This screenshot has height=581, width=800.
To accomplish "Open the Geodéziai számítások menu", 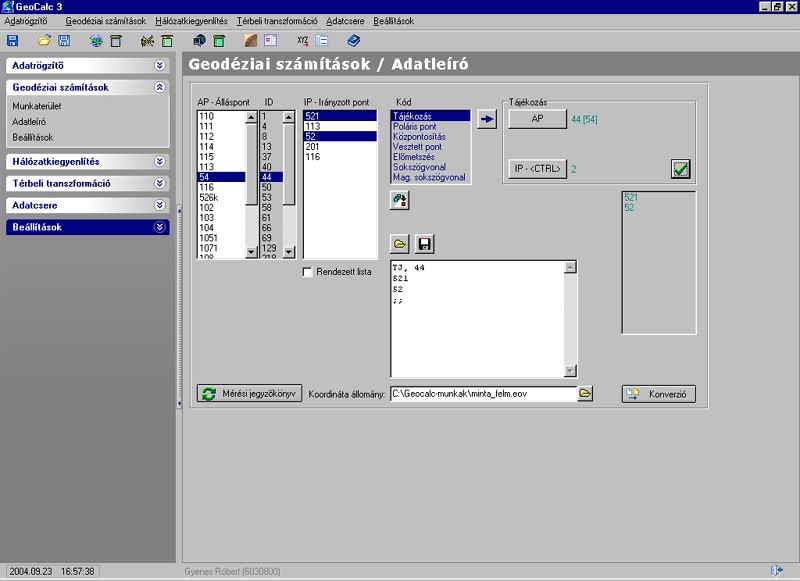I will (x=106, y=21).
